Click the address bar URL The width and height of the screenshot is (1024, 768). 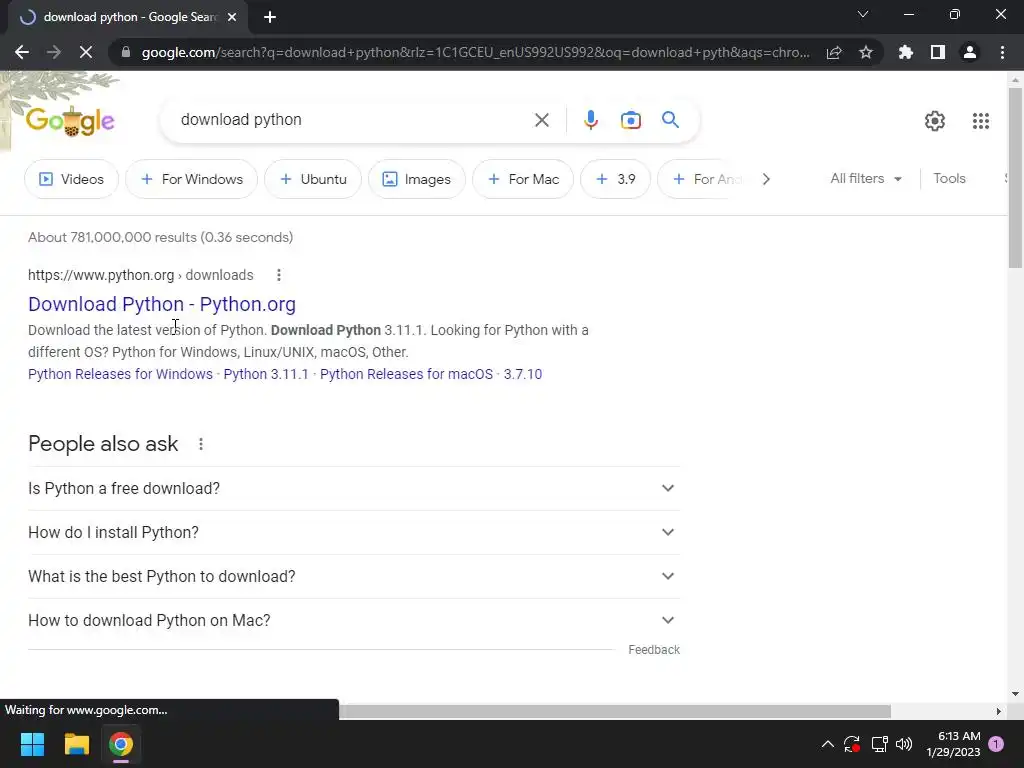tap(475, 52)
